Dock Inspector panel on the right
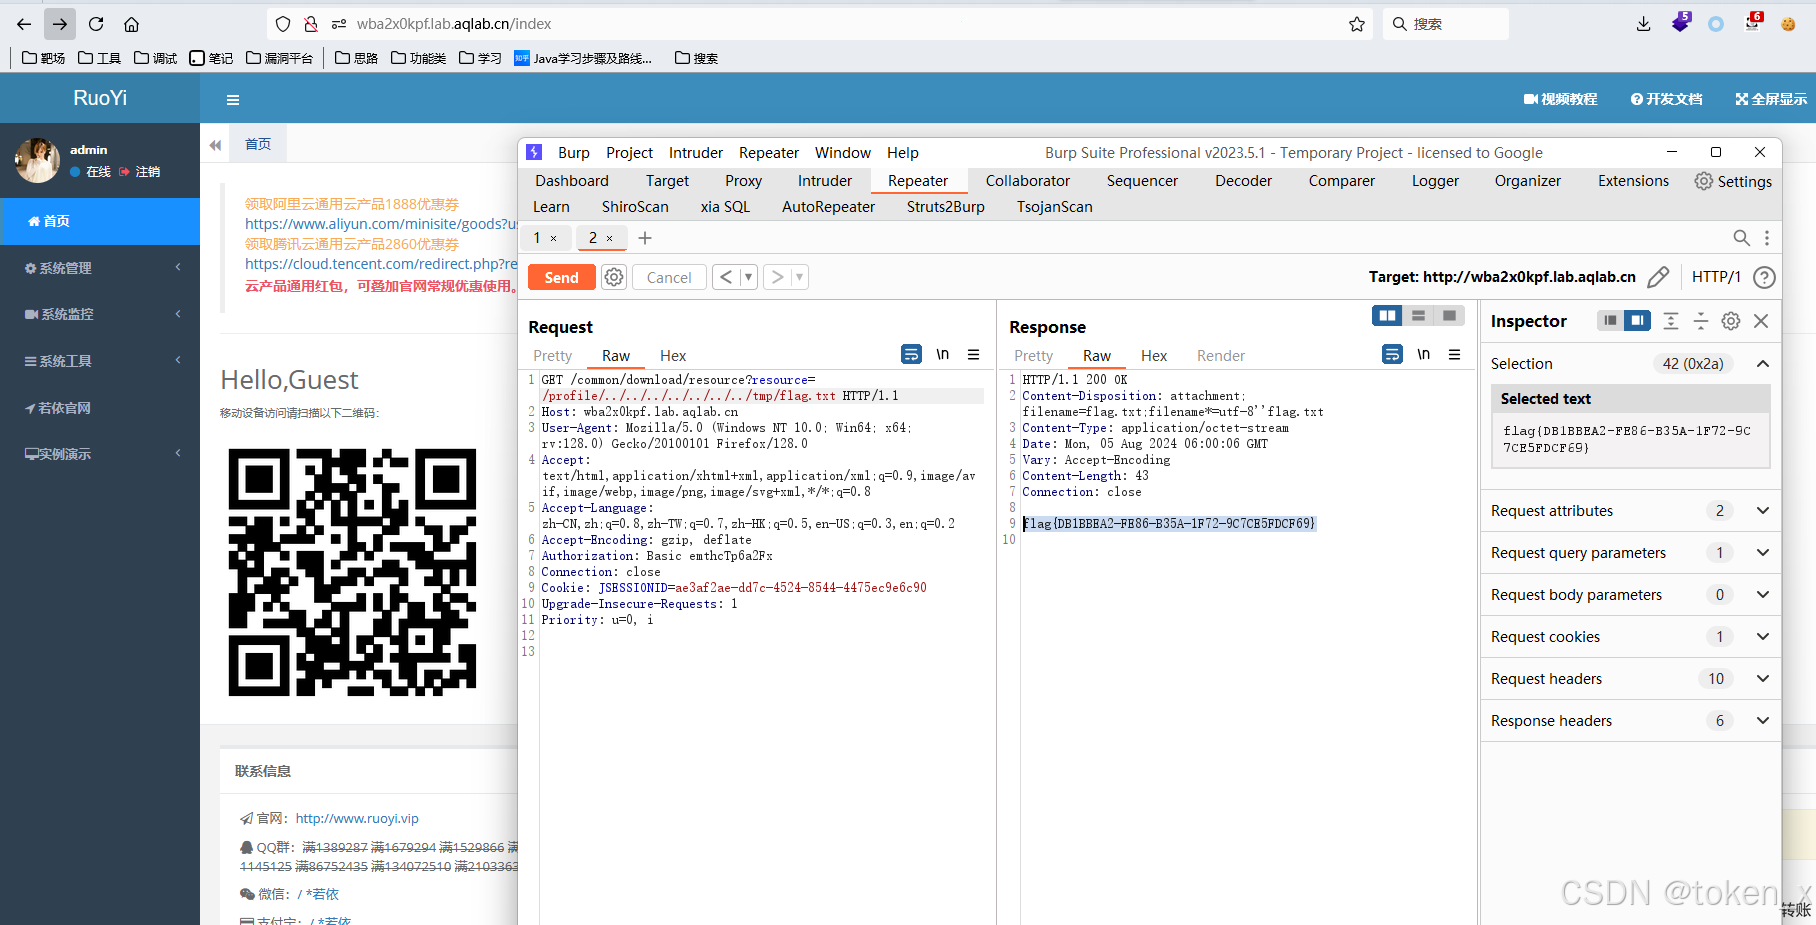The height and width of the screenshot is (925, 1816). [x=1637, y=320]
